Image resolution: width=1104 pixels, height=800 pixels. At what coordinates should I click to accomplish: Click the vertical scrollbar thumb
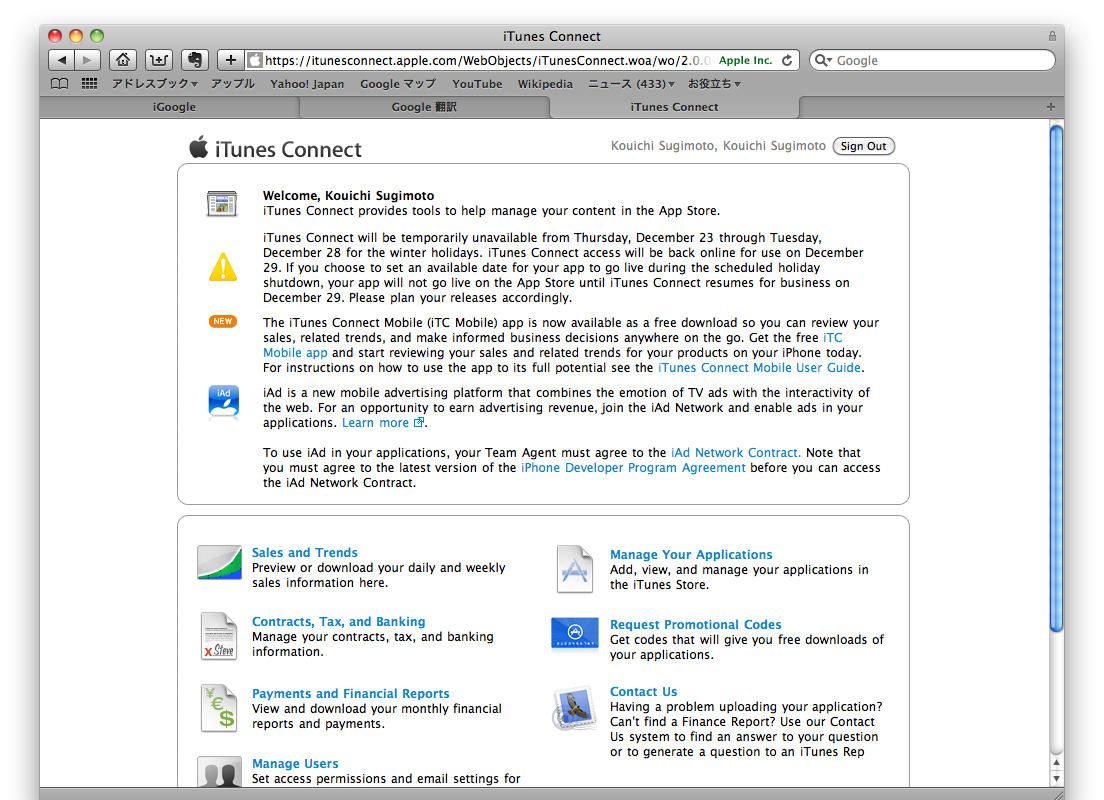coord(1056,380)
